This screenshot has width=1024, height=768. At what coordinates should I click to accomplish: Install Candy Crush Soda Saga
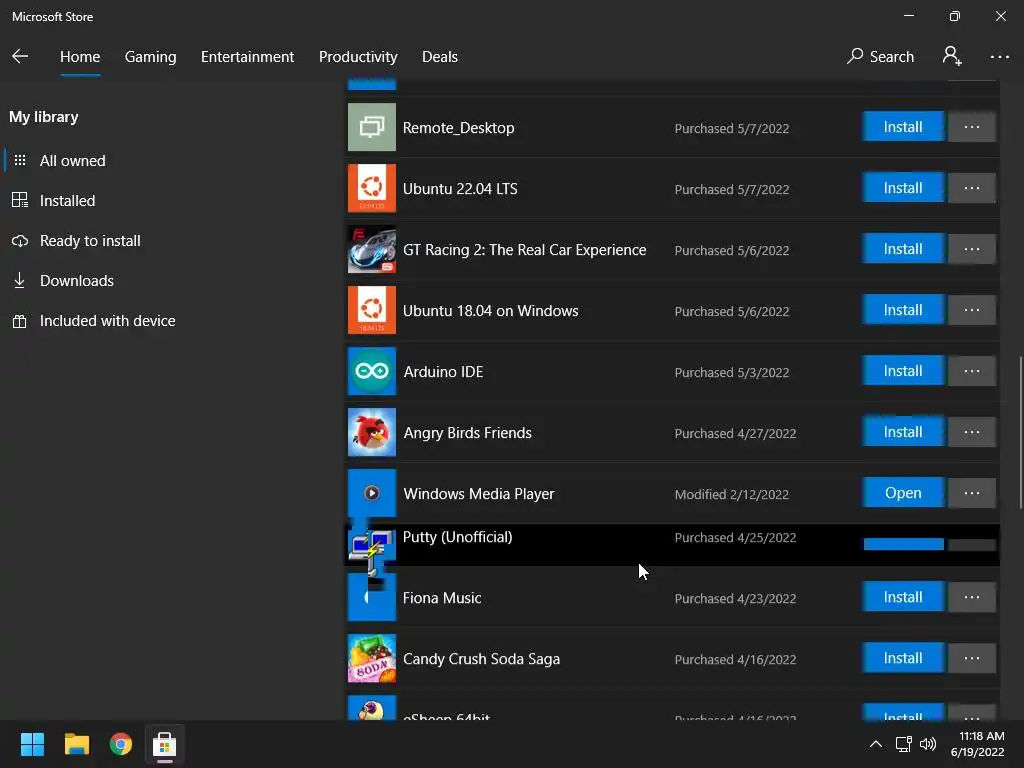coord(903,658)
